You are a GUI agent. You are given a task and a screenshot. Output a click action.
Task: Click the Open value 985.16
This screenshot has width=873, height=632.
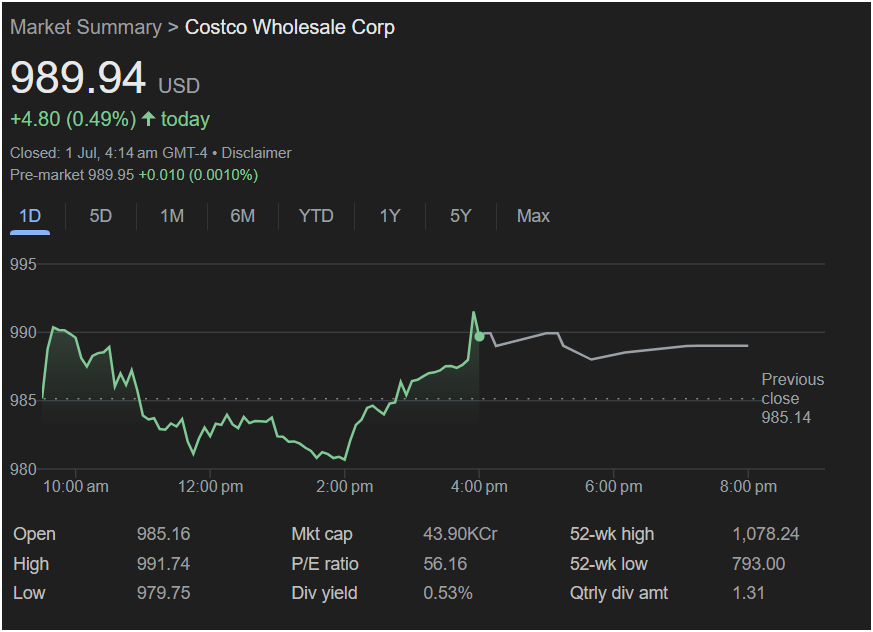[164, 534]
